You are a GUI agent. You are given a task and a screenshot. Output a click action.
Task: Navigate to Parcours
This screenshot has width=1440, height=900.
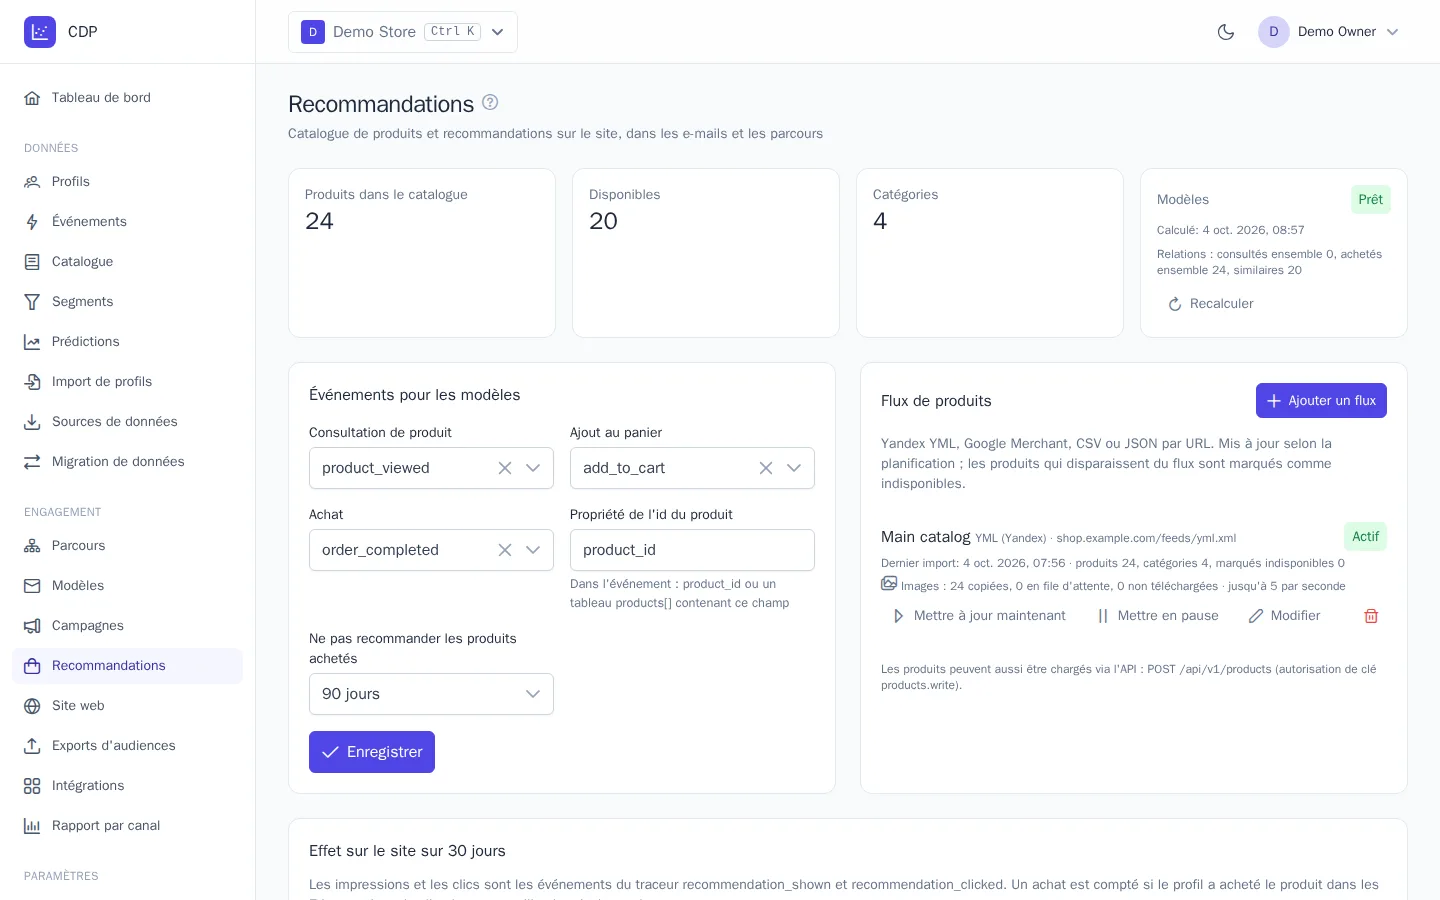pos(128,546)
